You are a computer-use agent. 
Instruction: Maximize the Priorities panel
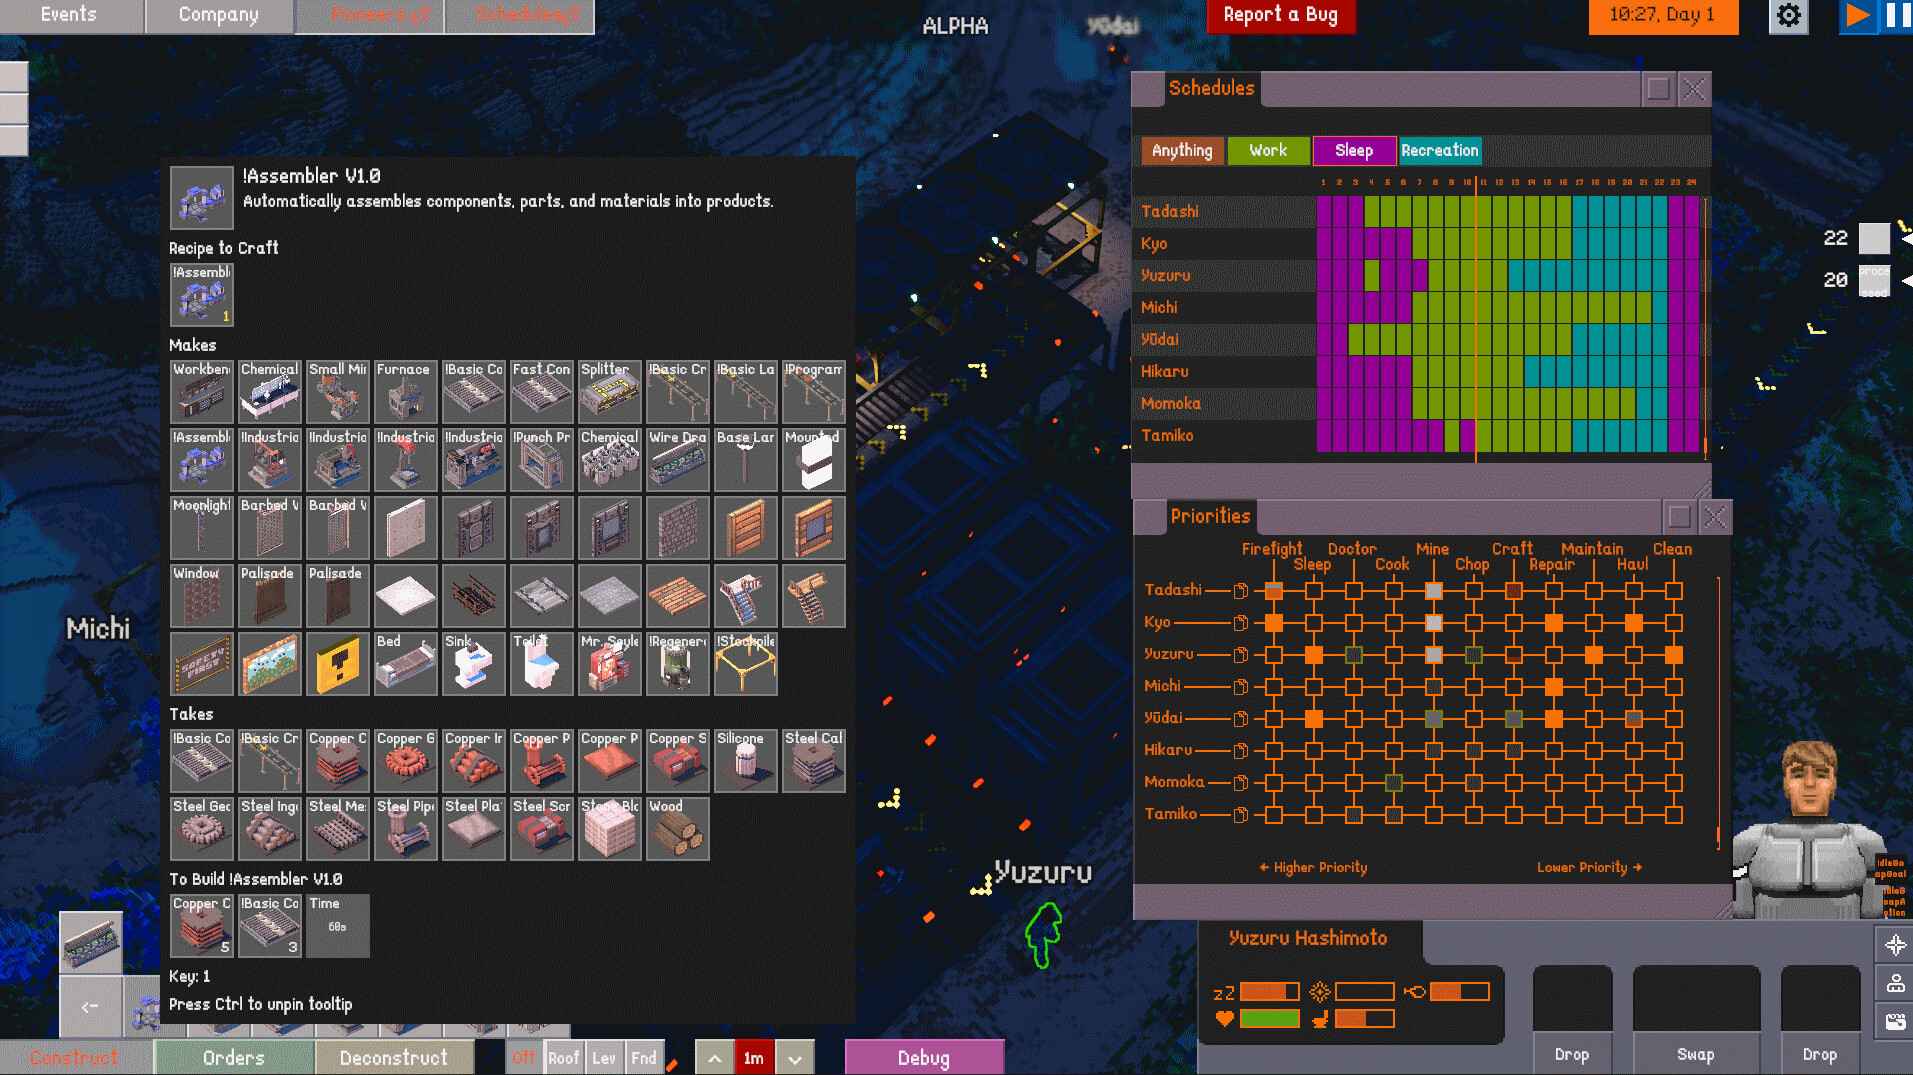[1679, 517]
